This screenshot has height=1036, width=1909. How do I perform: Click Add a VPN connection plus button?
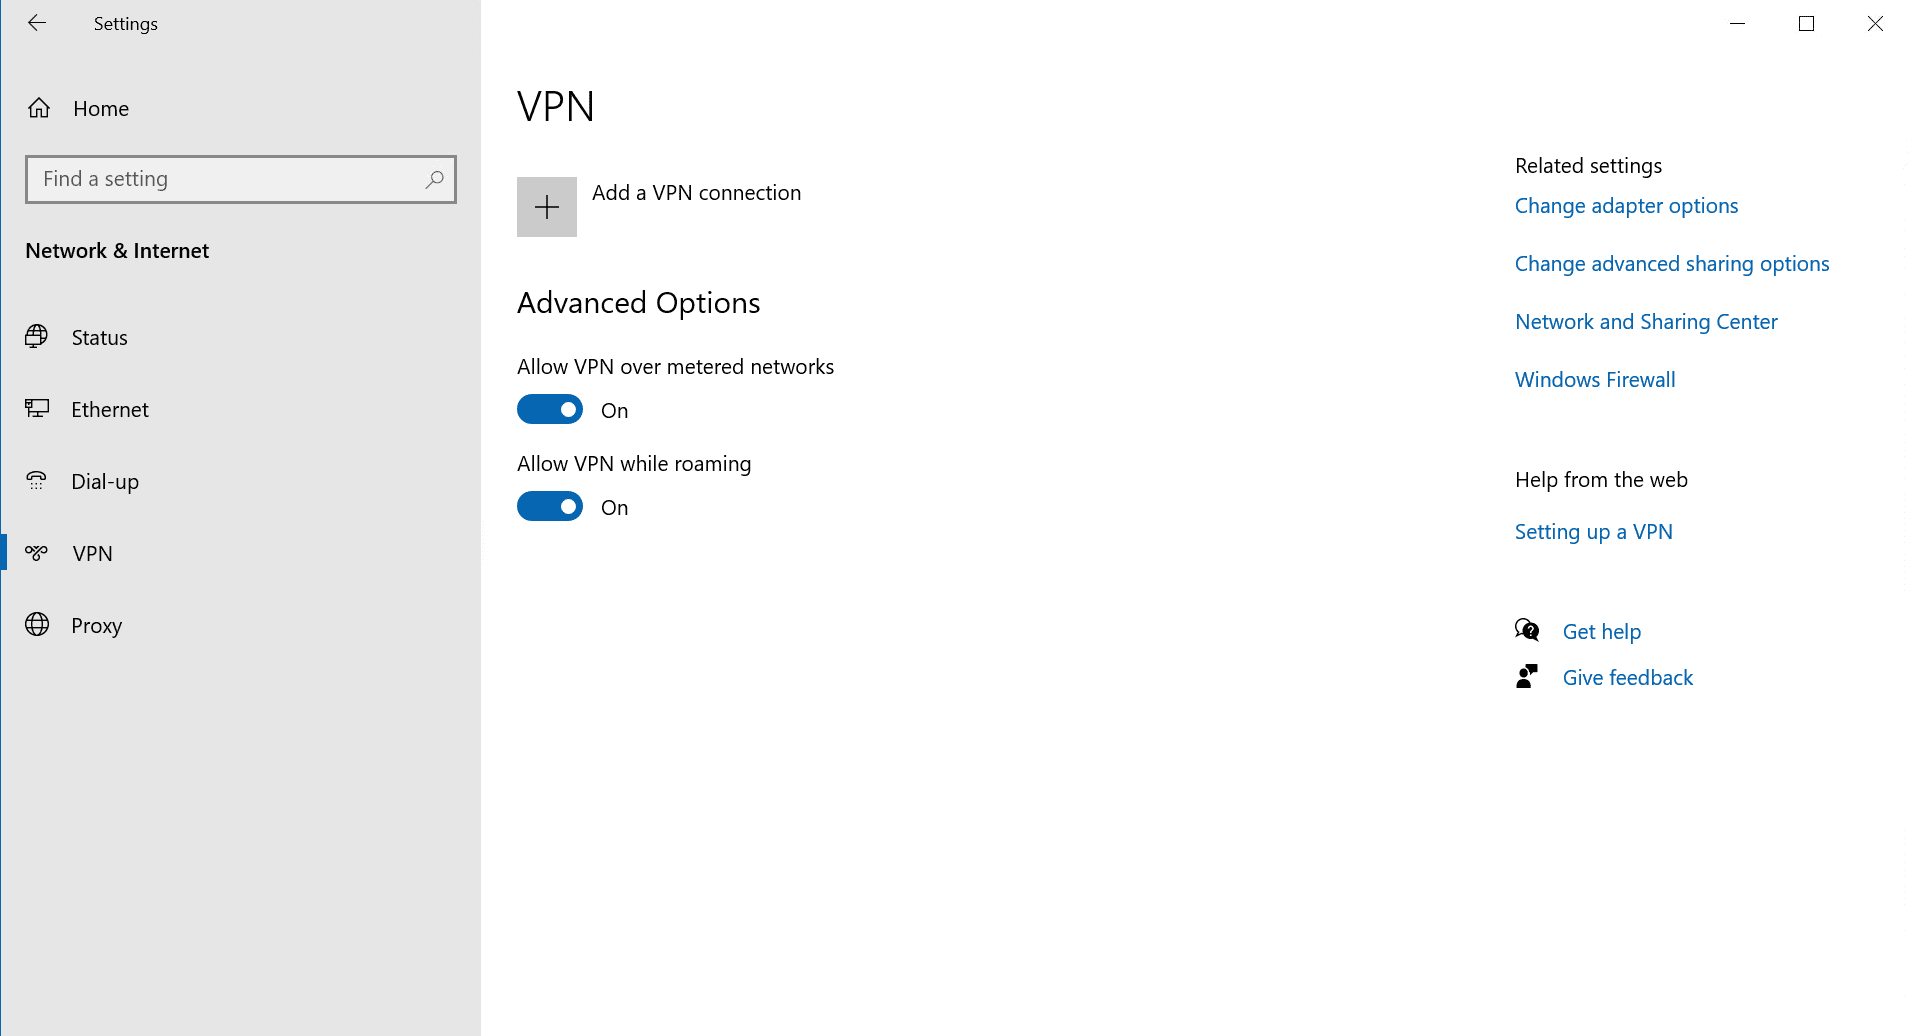[546, 207]
